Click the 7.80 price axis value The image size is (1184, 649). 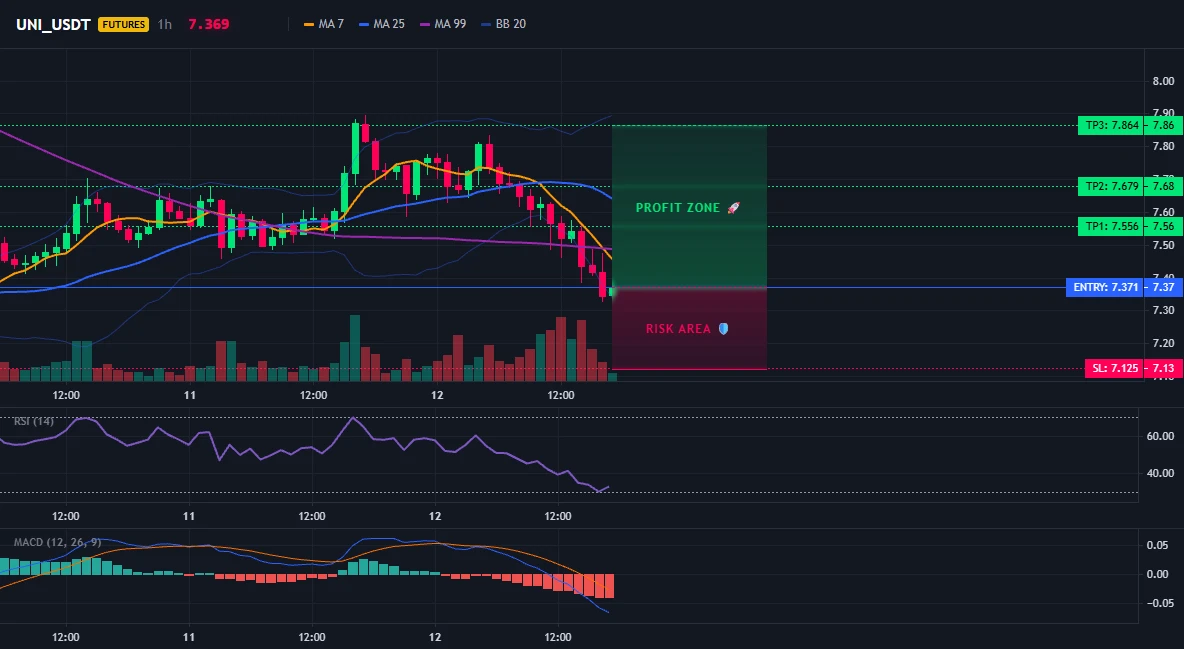[x=1164, y=147]
